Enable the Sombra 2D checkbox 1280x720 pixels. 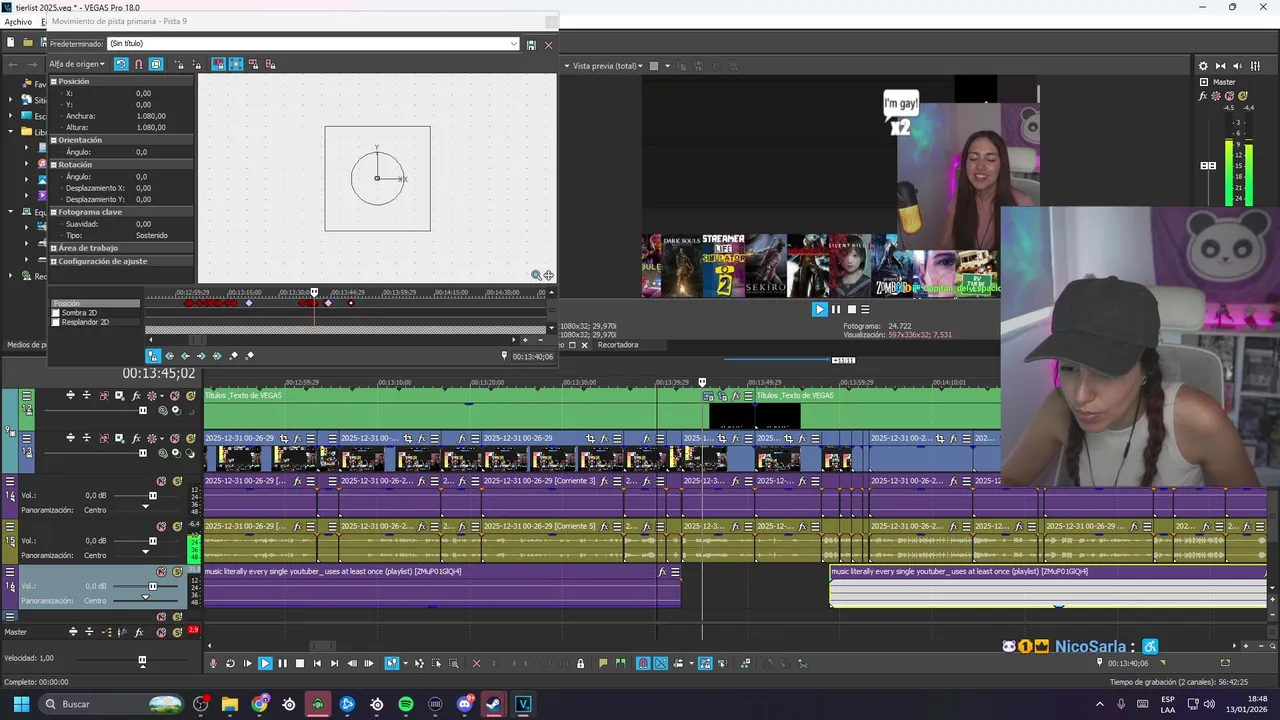point(56,313)
